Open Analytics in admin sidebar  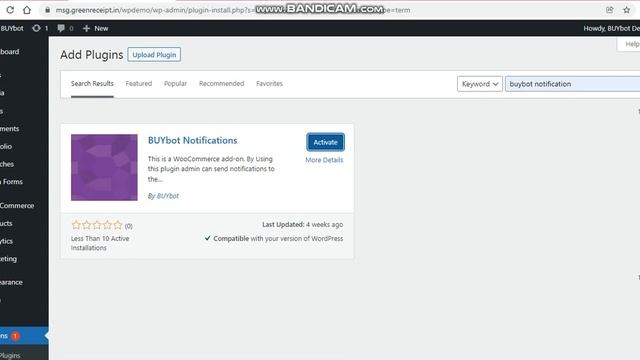[7, 241]
